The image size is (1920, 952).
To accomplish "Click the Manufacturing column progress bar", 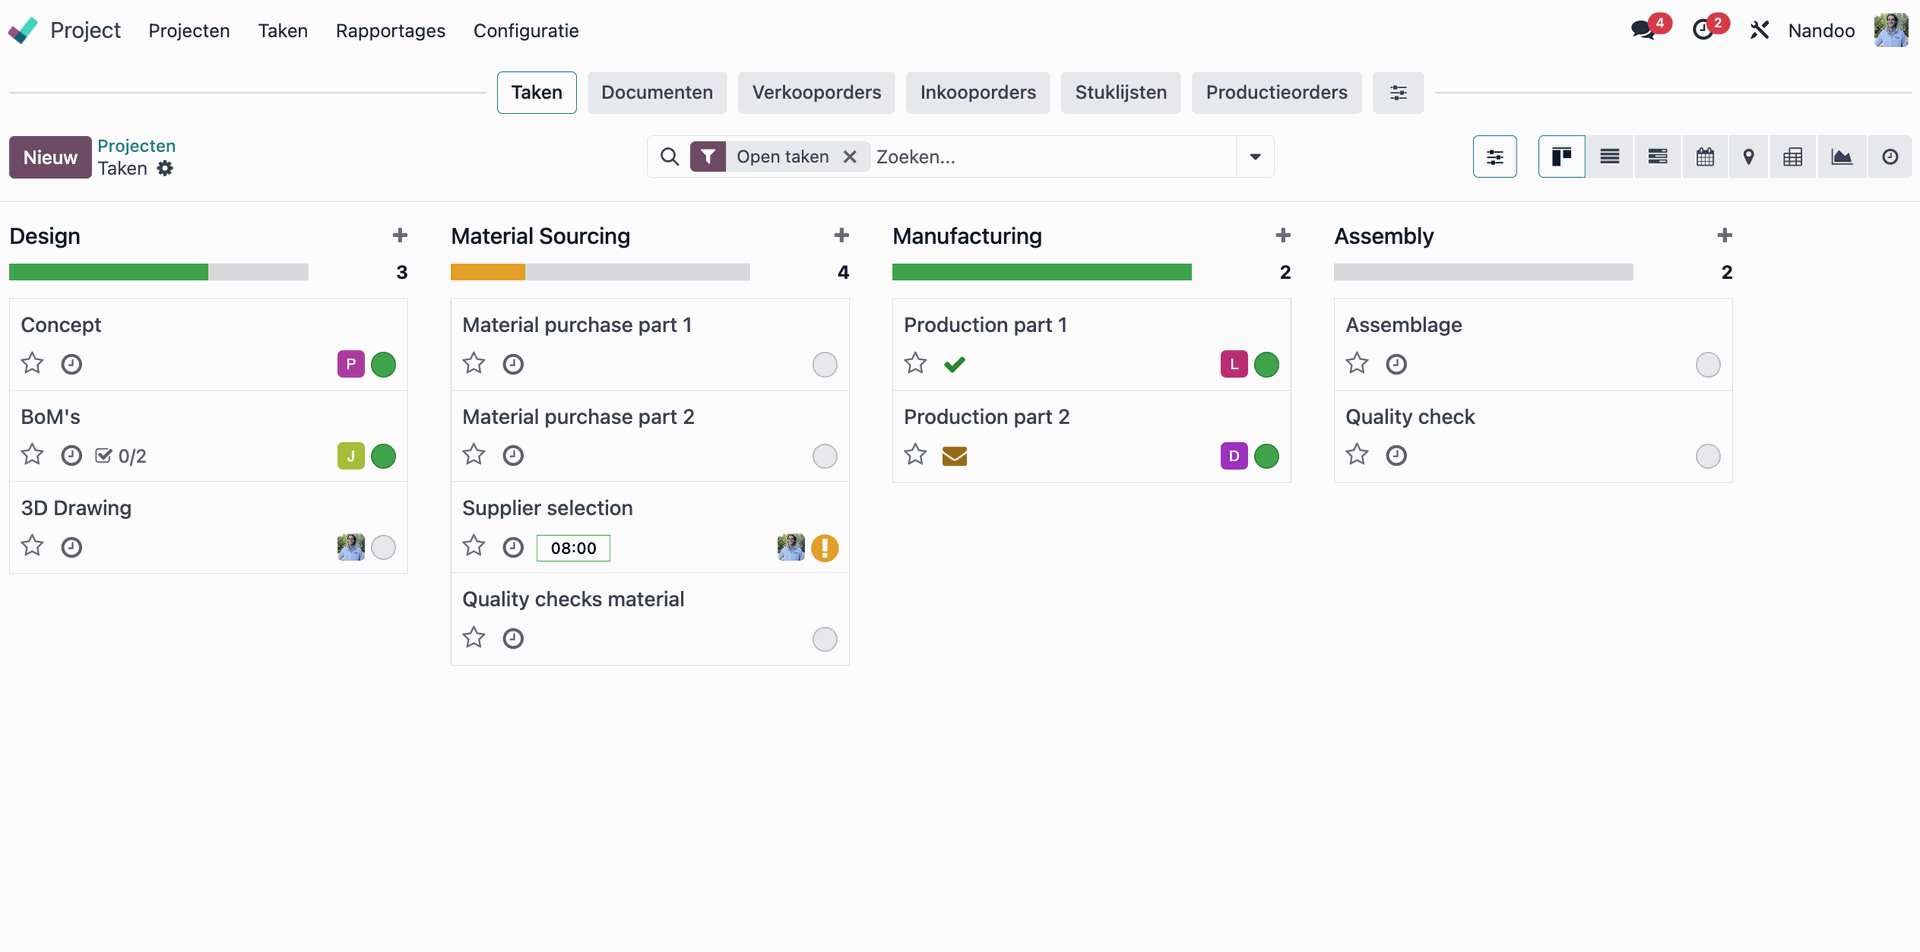I will click(1041, 271).
